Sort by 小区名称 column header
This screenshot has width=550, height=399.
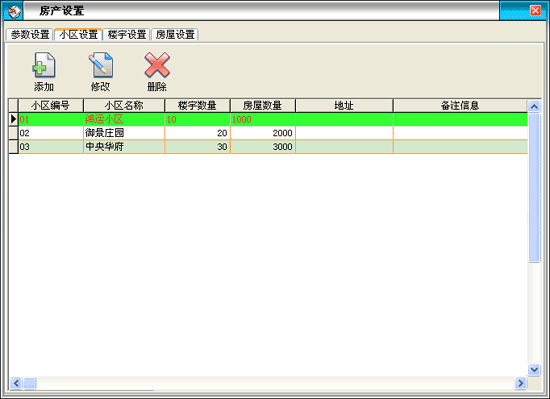coord(124,106)
